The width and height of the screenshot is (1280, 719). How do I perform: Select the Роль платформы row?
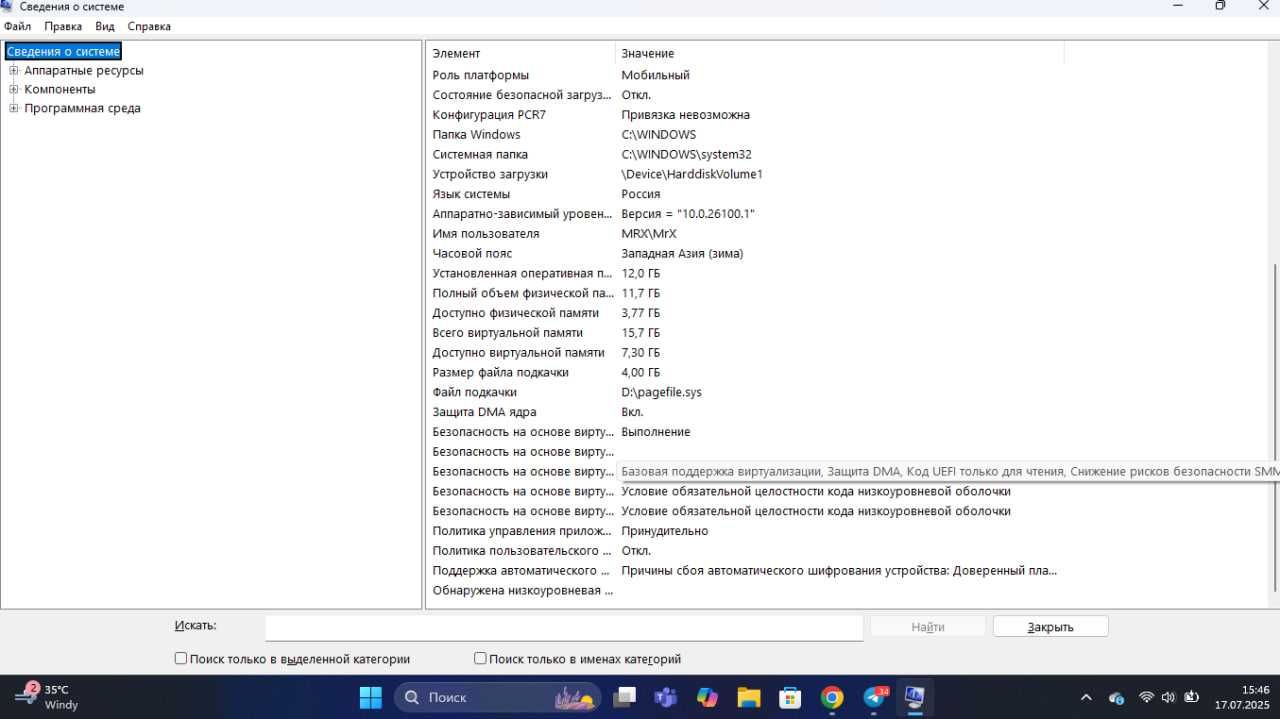point(745,75)
